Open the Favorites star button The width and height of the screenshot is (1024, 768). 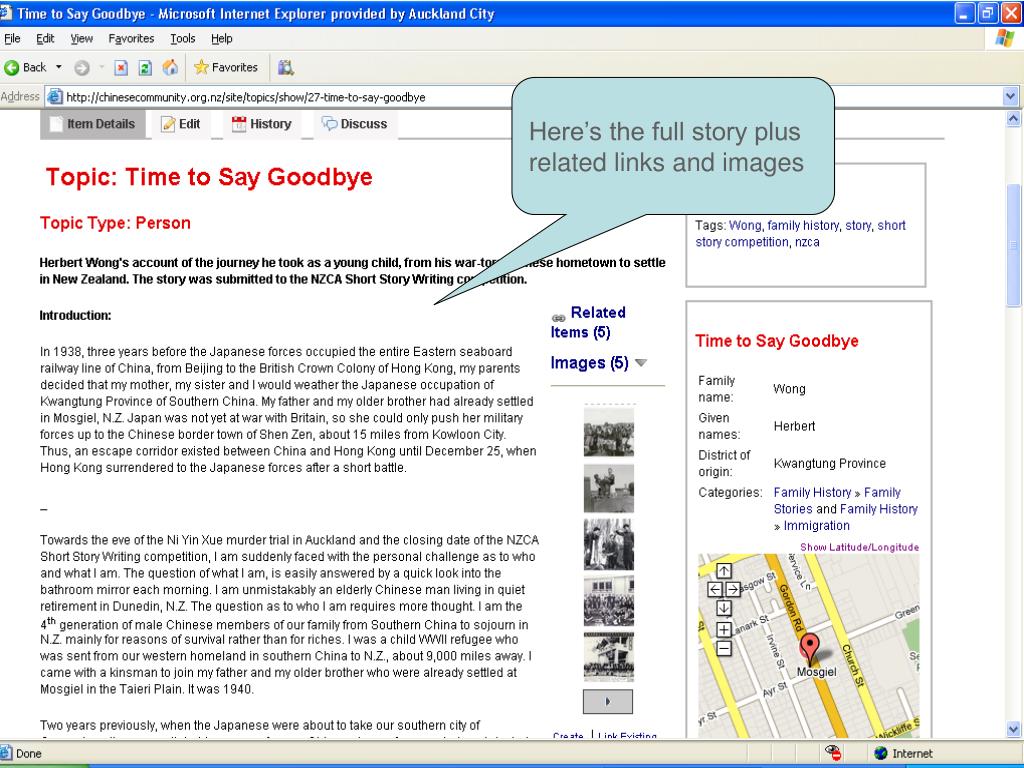pyautogui.click(x=226, y=67)
